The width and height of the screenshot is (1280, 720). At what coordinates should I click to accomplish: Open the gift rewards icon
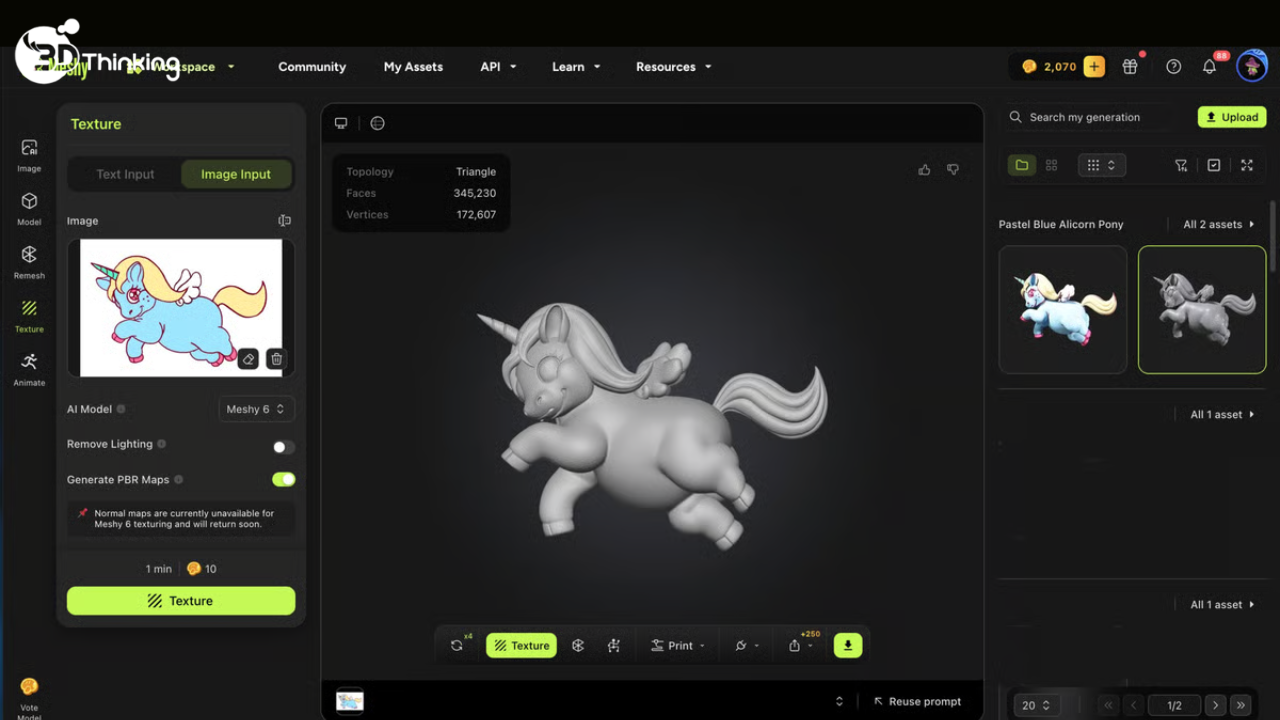click(1130, 67)
